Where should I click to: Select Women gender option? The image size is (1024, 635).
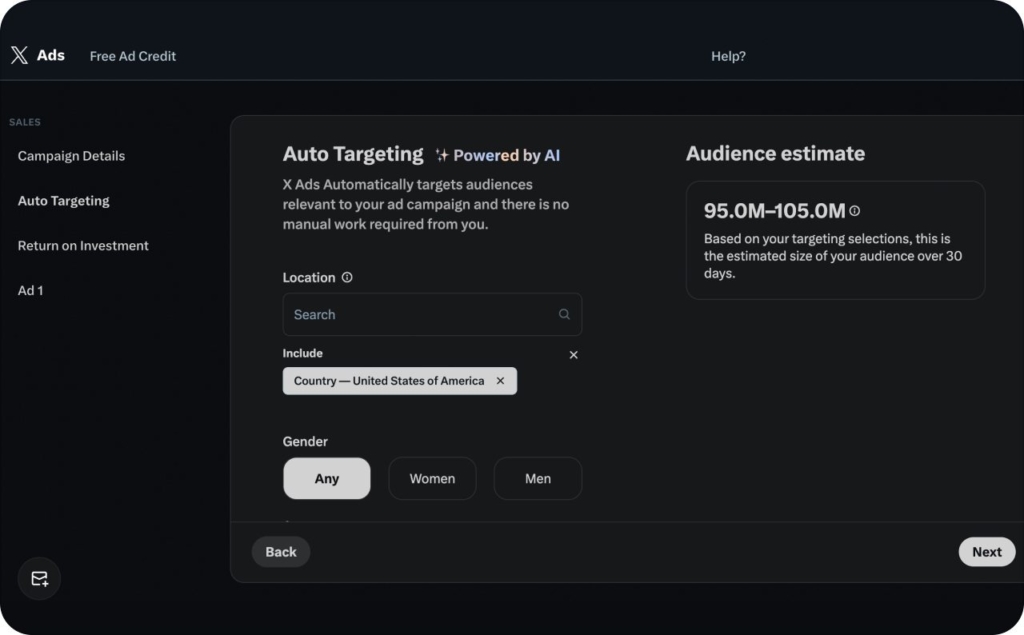(x=432, y=478)
